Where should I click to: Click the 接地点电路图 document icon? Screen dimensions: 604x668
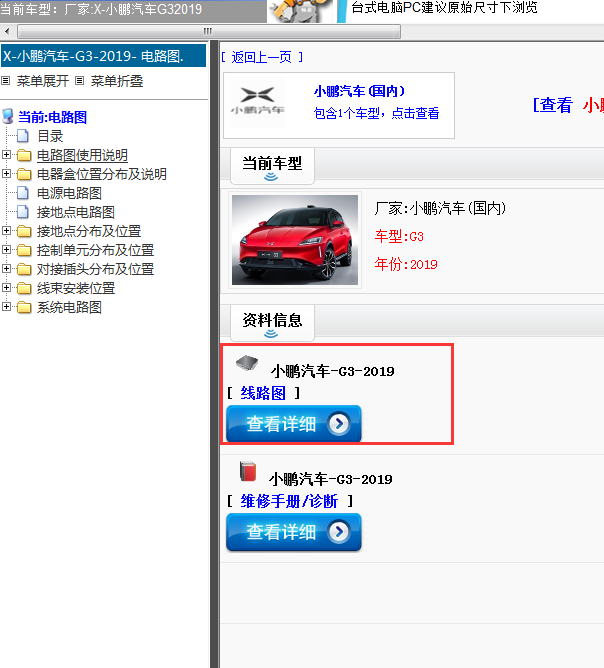click(x=23, y=212)
